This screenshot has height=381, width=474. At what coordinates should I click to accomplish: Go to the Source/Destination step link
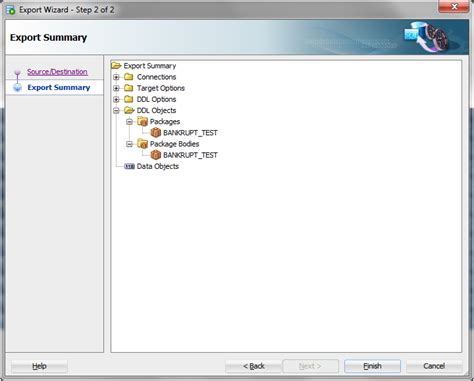tap(57, 72)
